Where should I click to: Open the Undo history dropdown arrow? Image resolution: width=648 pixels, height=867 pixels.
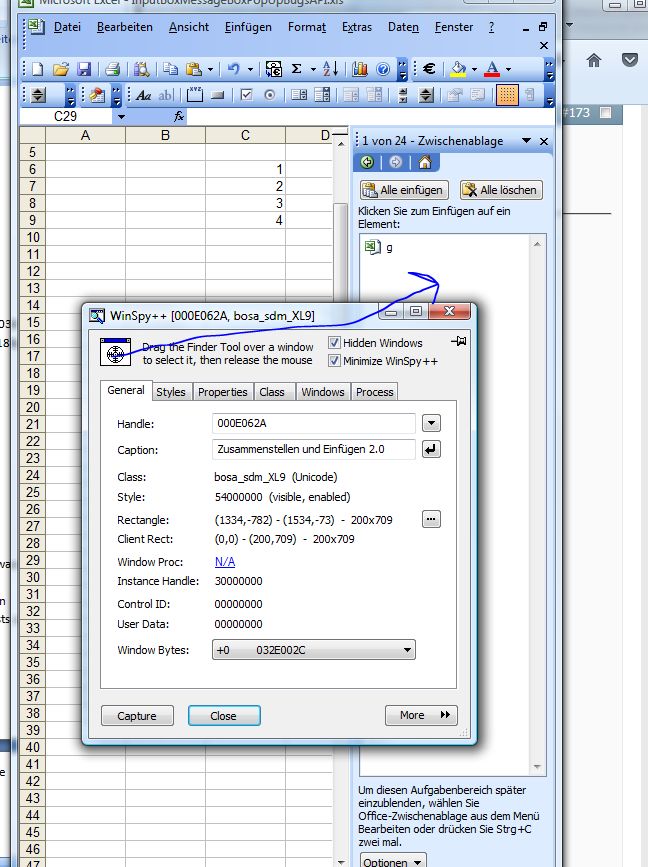click(x=250, y=69)
